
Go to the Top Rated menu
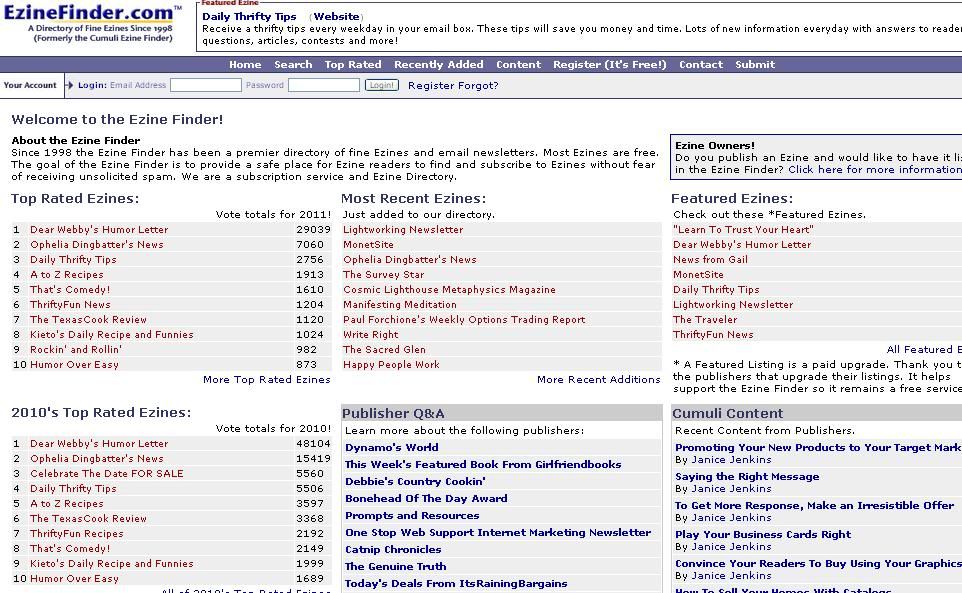click(353, 64)
